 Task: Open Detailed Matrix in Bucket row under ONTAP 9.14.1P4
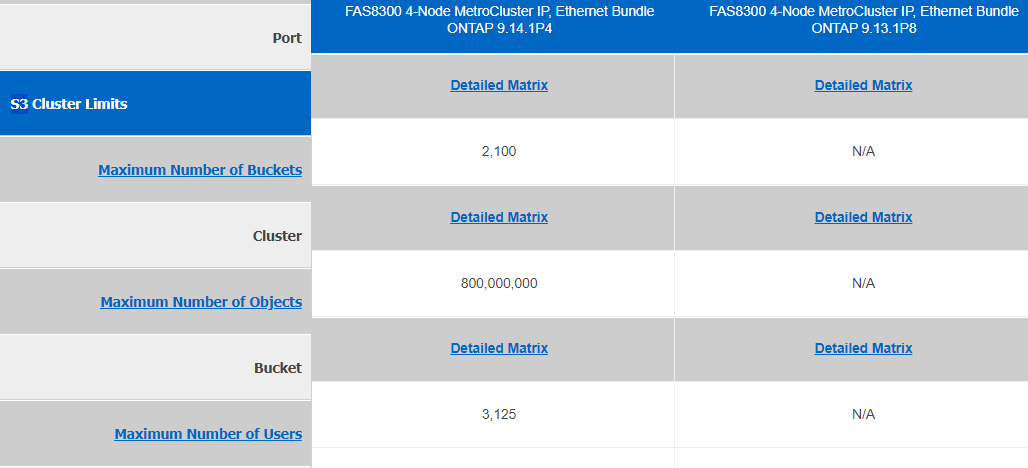(499, 348)
